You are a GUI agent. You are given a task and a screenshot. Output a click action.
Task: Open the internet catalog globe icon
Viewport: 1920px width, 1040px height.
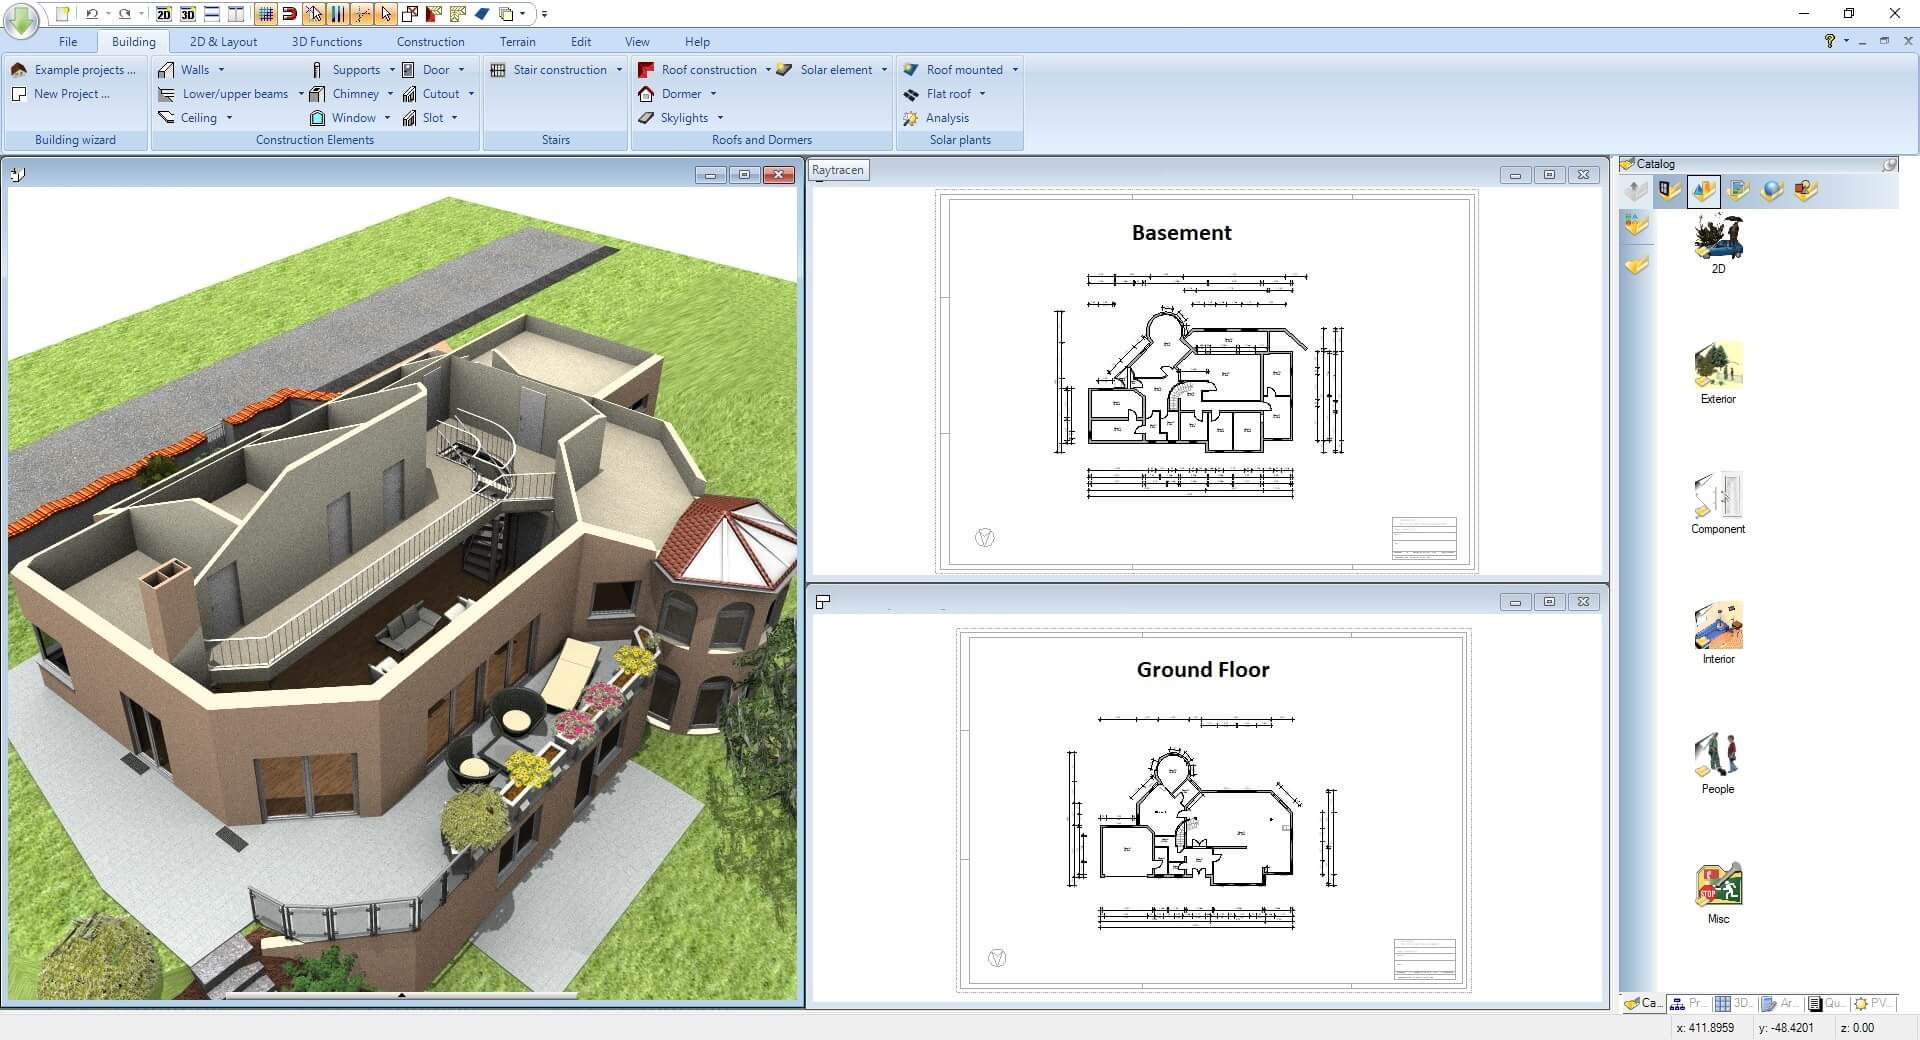click(1771, 191)
